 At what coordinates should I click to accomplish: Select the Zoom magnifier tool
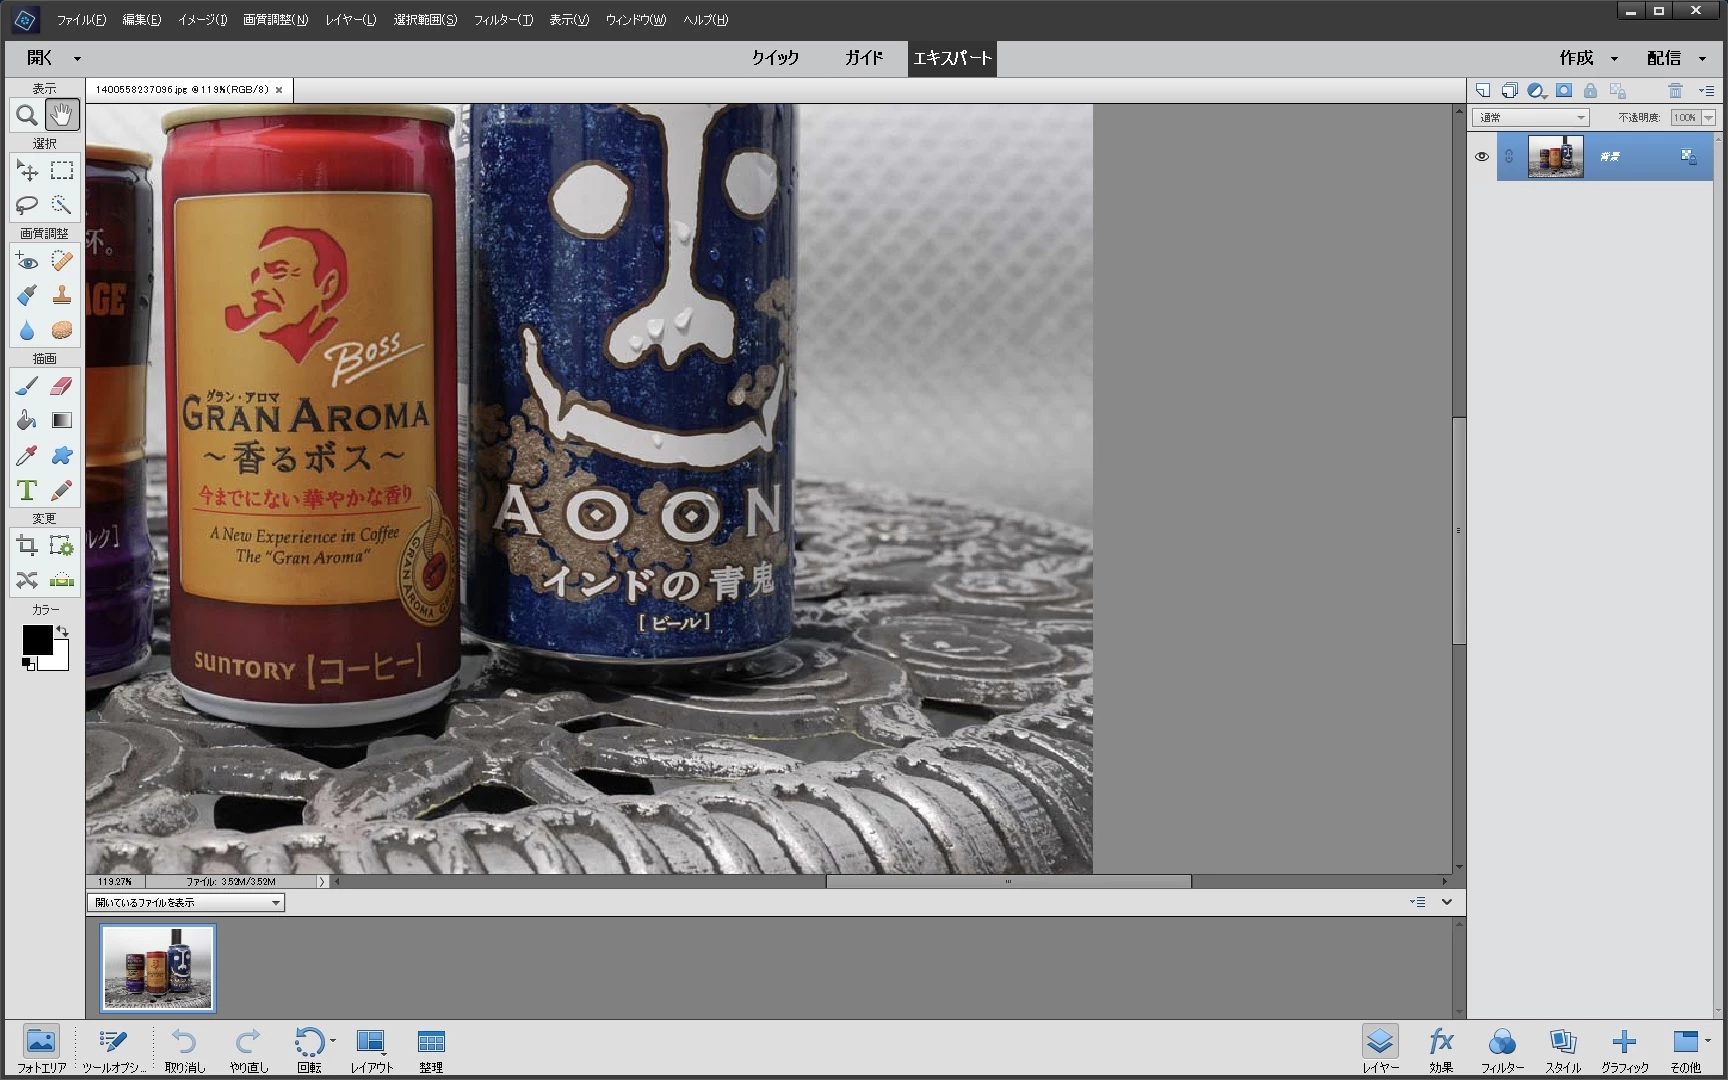[27, 115]
